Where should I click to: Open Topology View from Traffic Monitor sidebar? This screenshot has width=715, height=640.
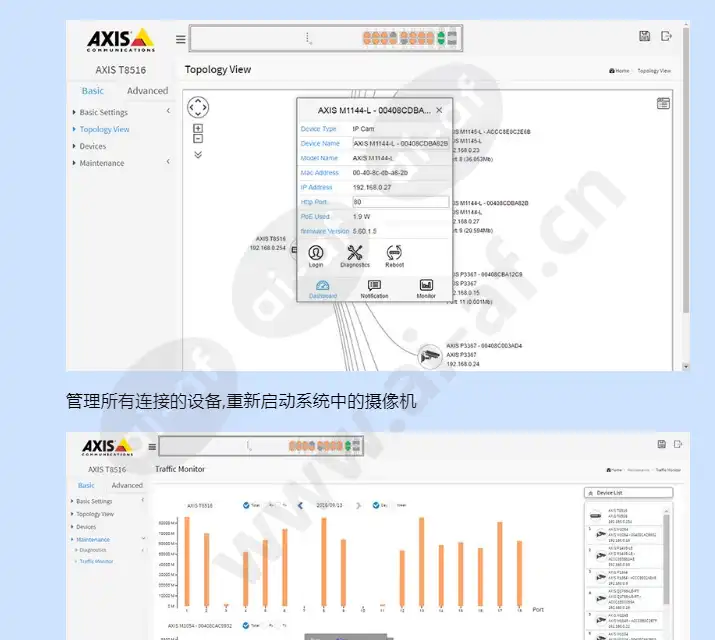(x=95, y=514)
